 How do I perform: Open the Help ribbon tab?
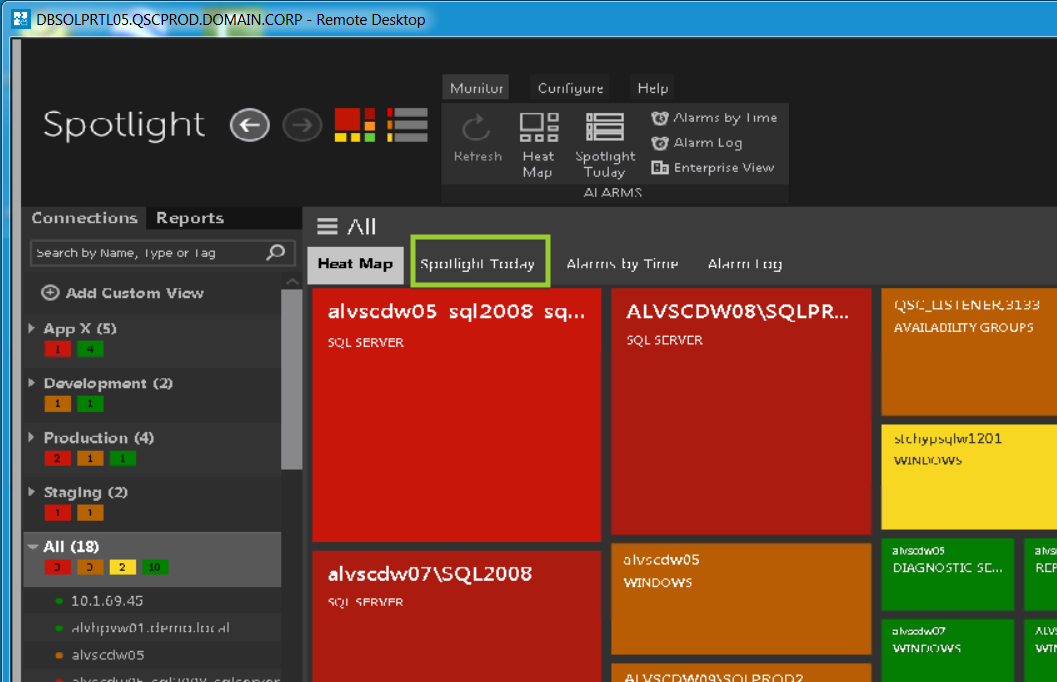(653, 88)
